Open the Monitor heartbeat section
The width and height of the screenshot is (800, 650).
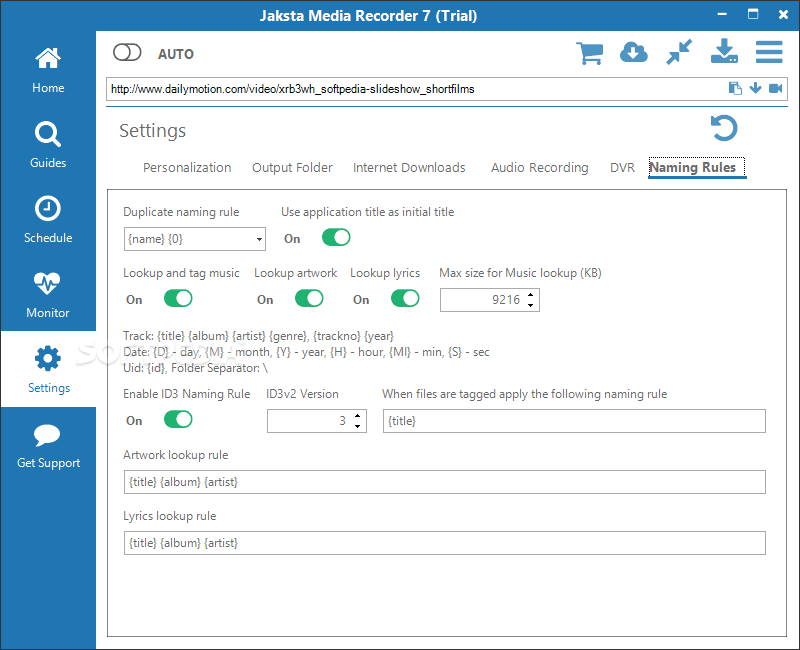point(48,295)
